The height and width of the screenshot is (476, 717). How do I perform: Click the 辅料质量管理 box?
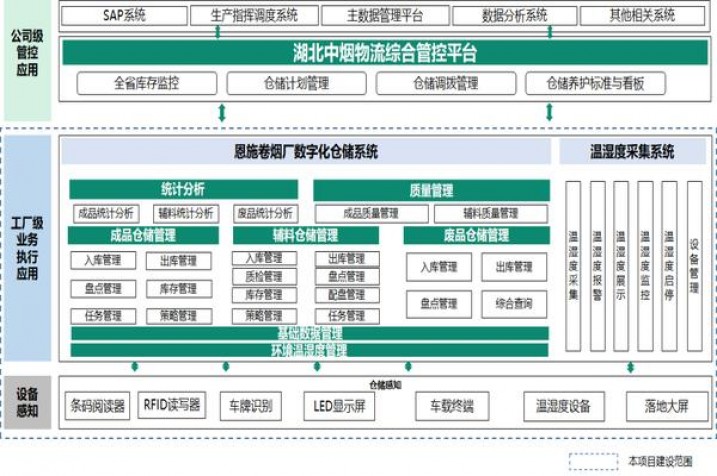(490, 213)
